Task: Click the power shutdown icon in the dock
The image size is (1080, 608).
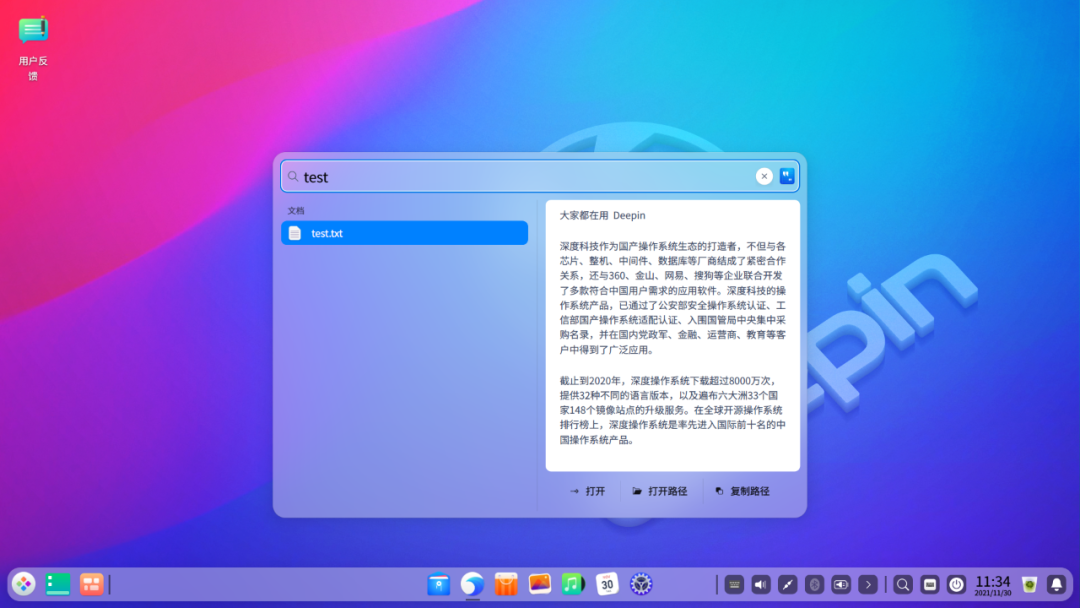Action: 957,585
